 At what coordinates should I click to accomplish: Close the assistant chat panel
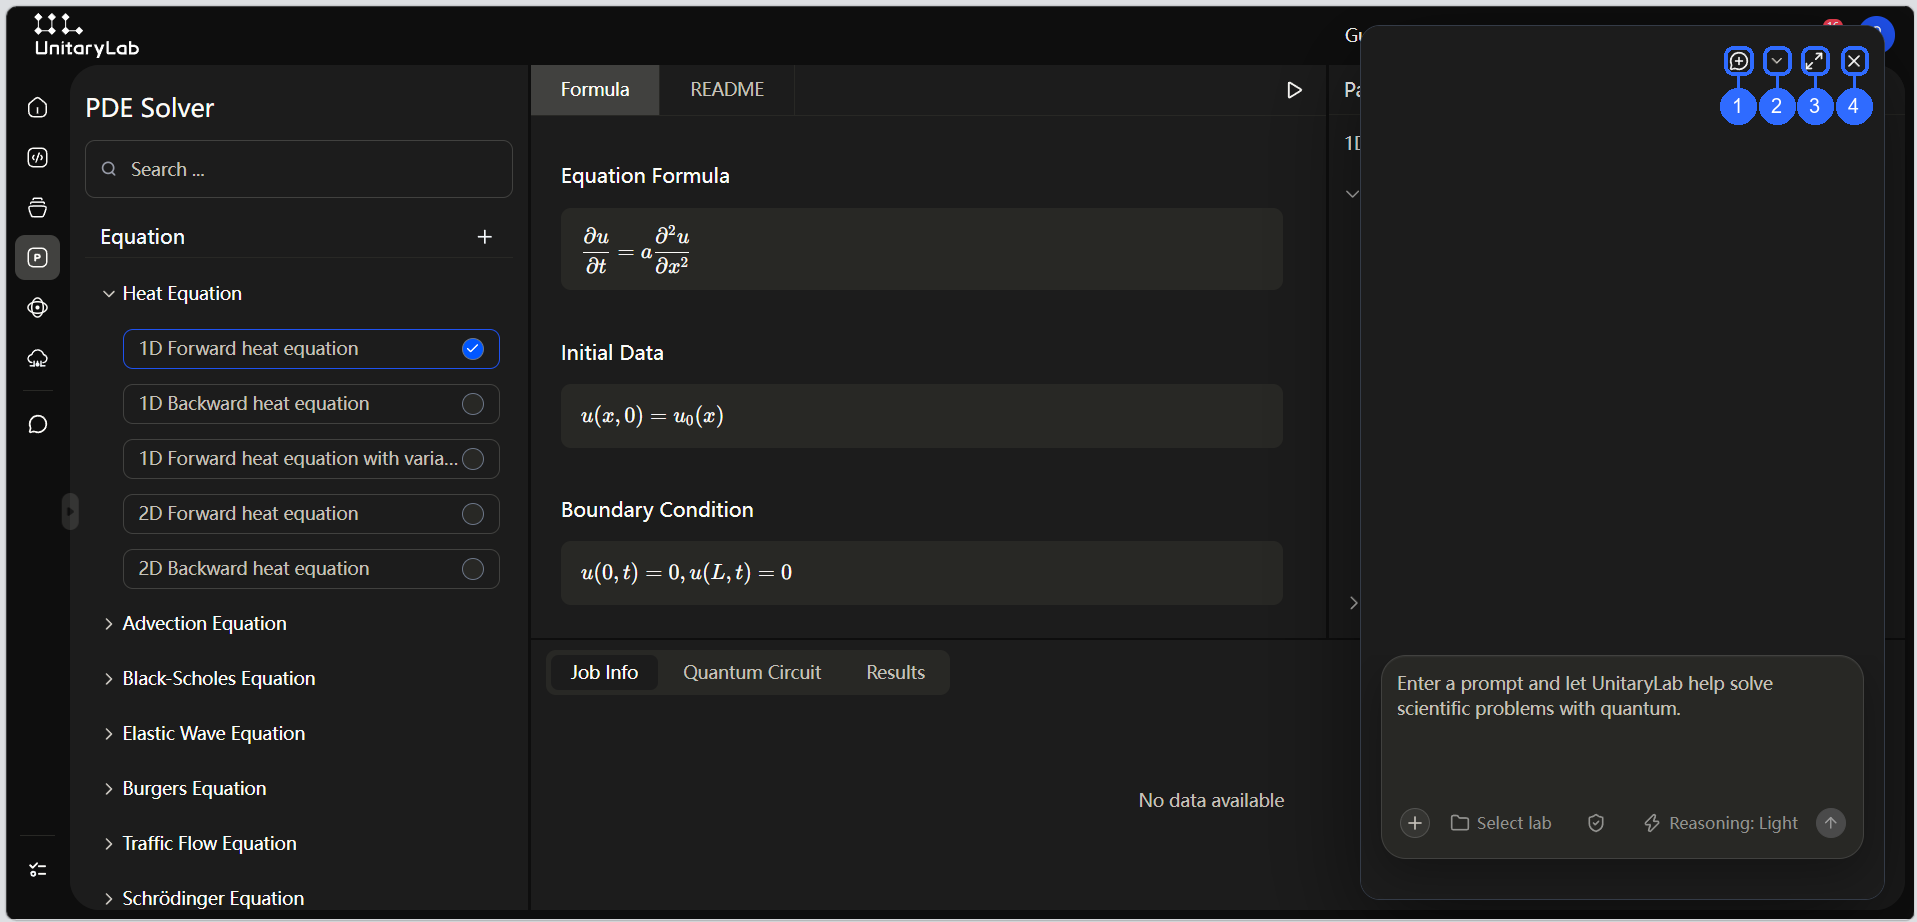click(x=1854, y=61)
